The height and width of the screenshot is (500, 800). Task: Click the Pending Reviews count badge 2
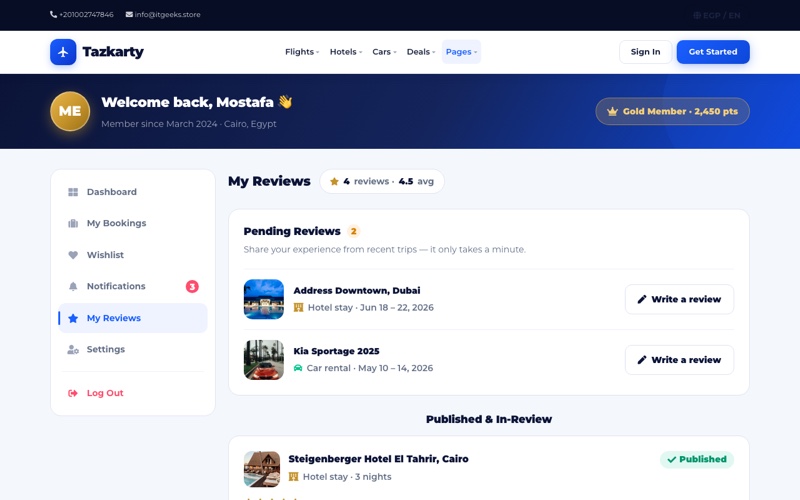[354, 232]
